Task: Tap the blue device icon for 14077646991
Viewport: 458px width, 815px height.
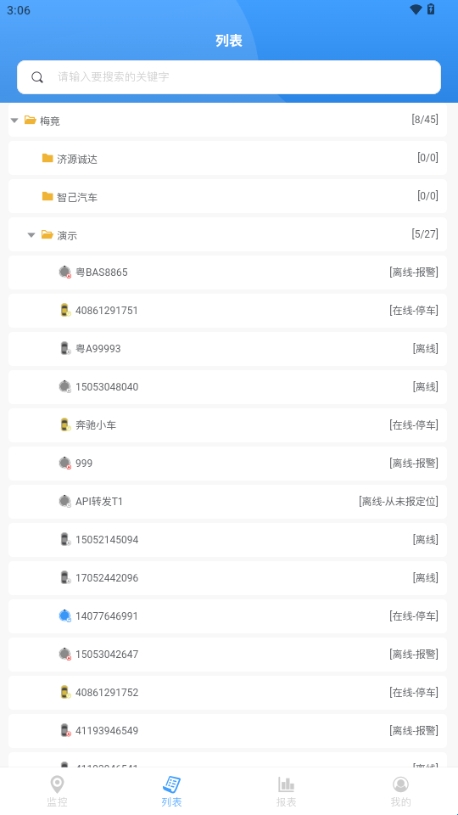Action: tap(65, 616)
